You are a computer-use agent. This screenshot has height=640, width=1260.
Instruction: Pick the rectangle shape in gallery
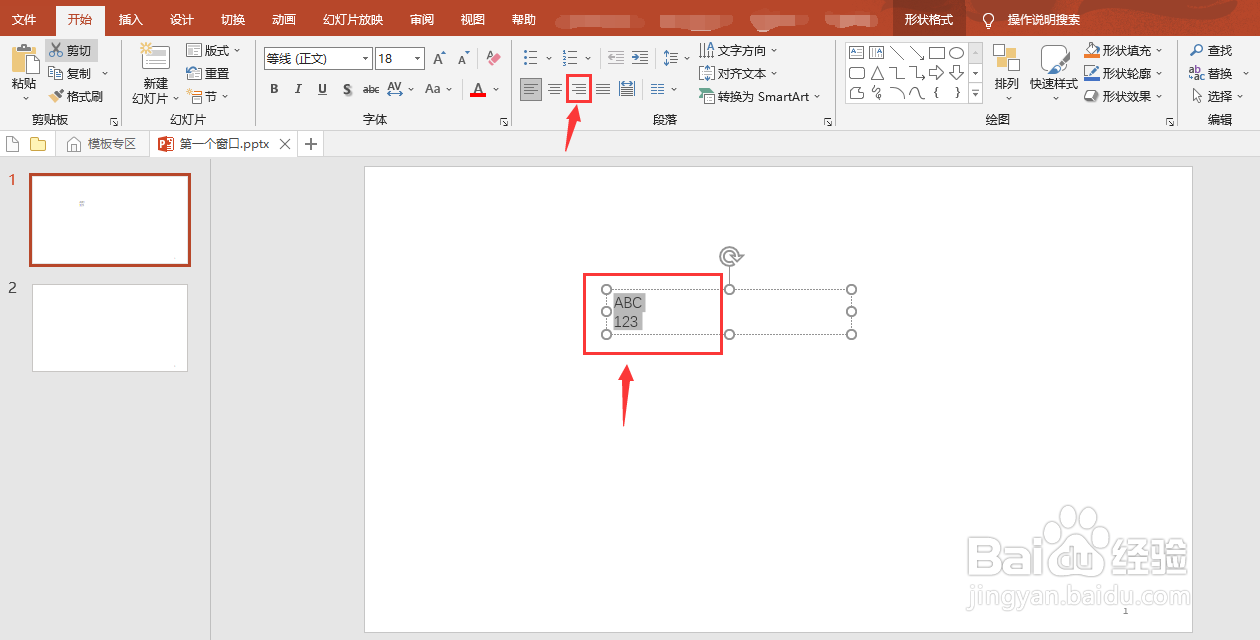[x=936, y=52]
